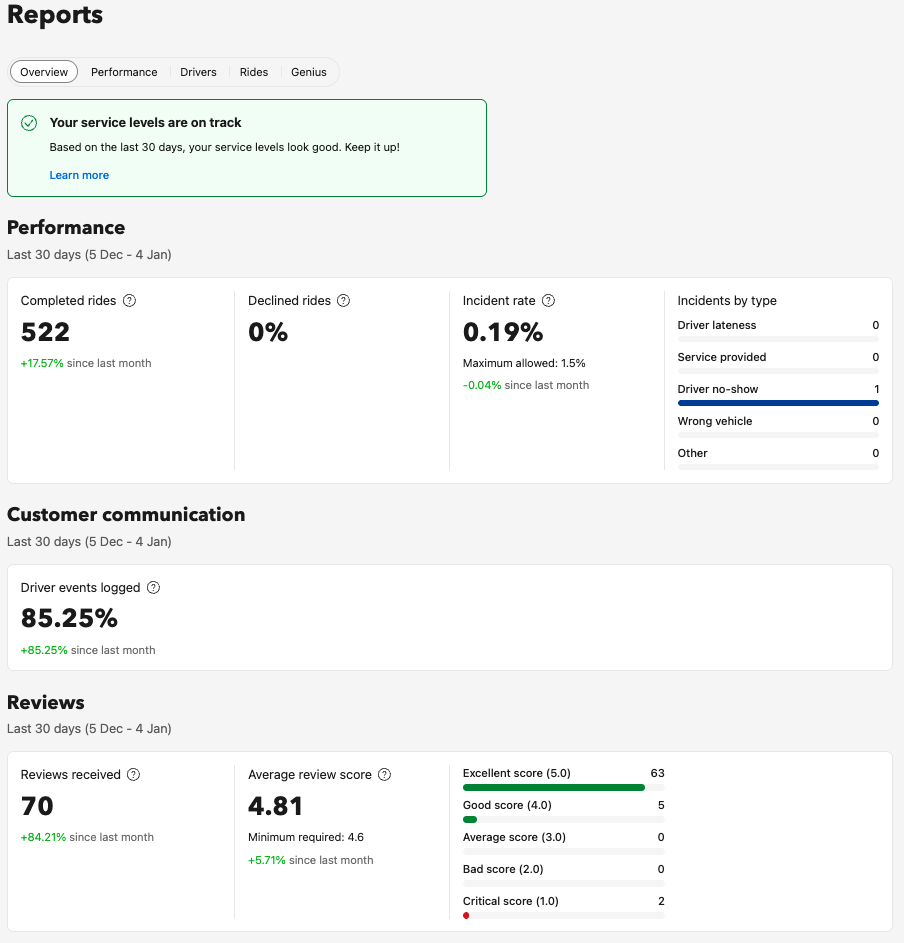Click the 522 completed rides figure
The width and height of the screenshot is (904, 943).
point(45,332)
